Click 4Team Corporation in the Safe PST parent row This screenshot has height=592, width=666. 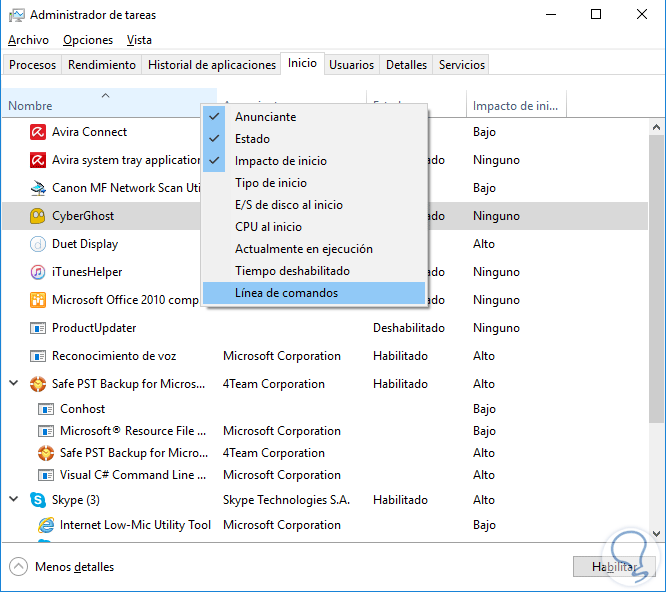pos(274,384)
